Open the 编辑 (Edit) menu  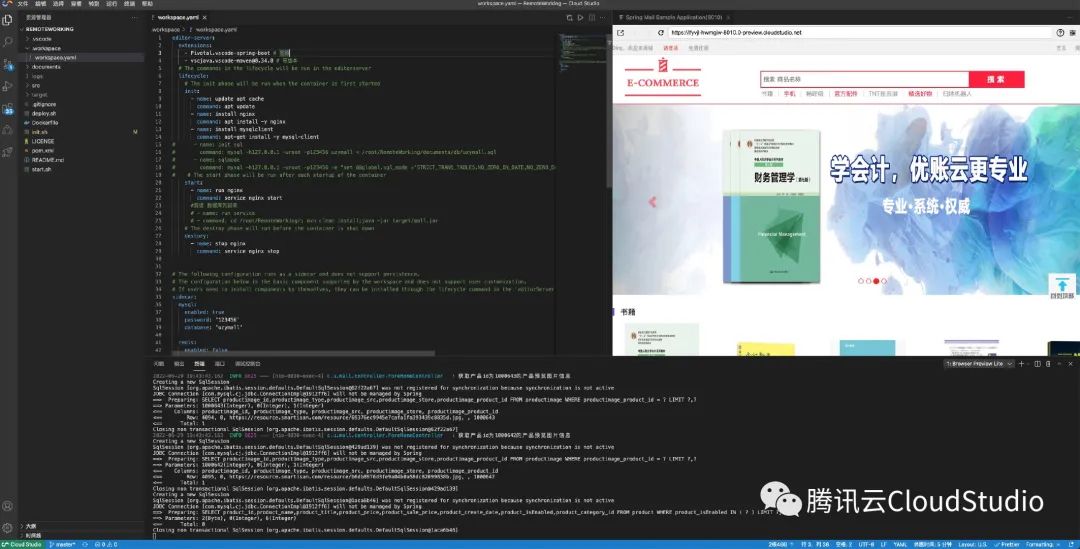41,3
